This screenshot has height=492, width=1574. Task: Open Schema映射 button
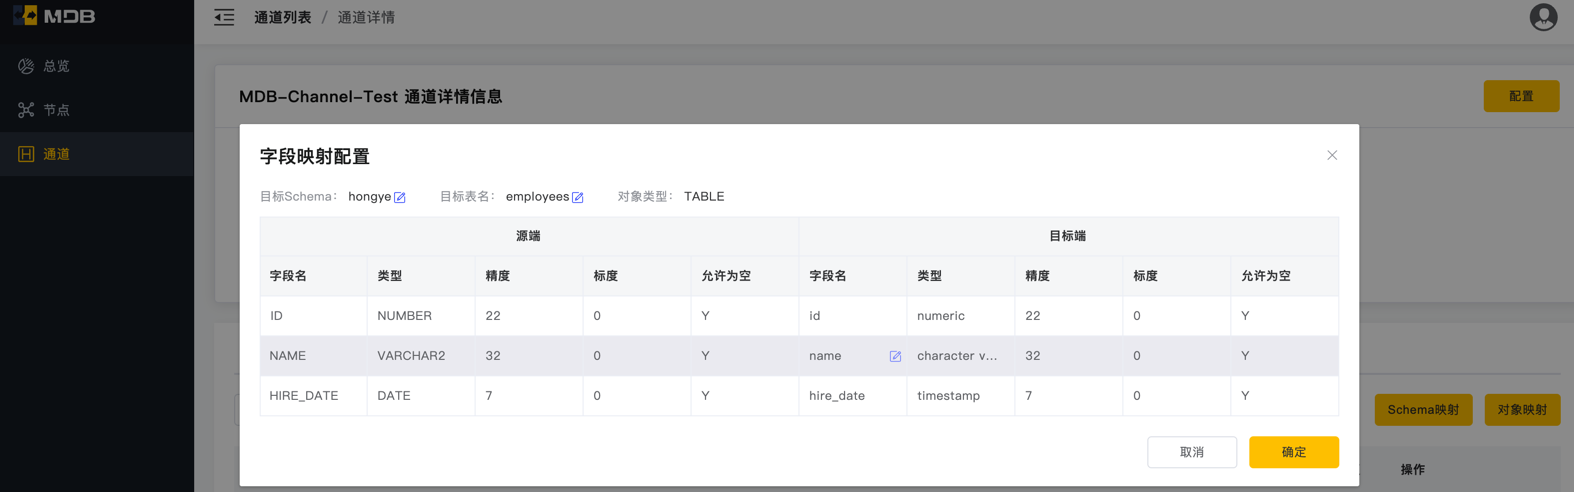click(x=1423, y=410)
